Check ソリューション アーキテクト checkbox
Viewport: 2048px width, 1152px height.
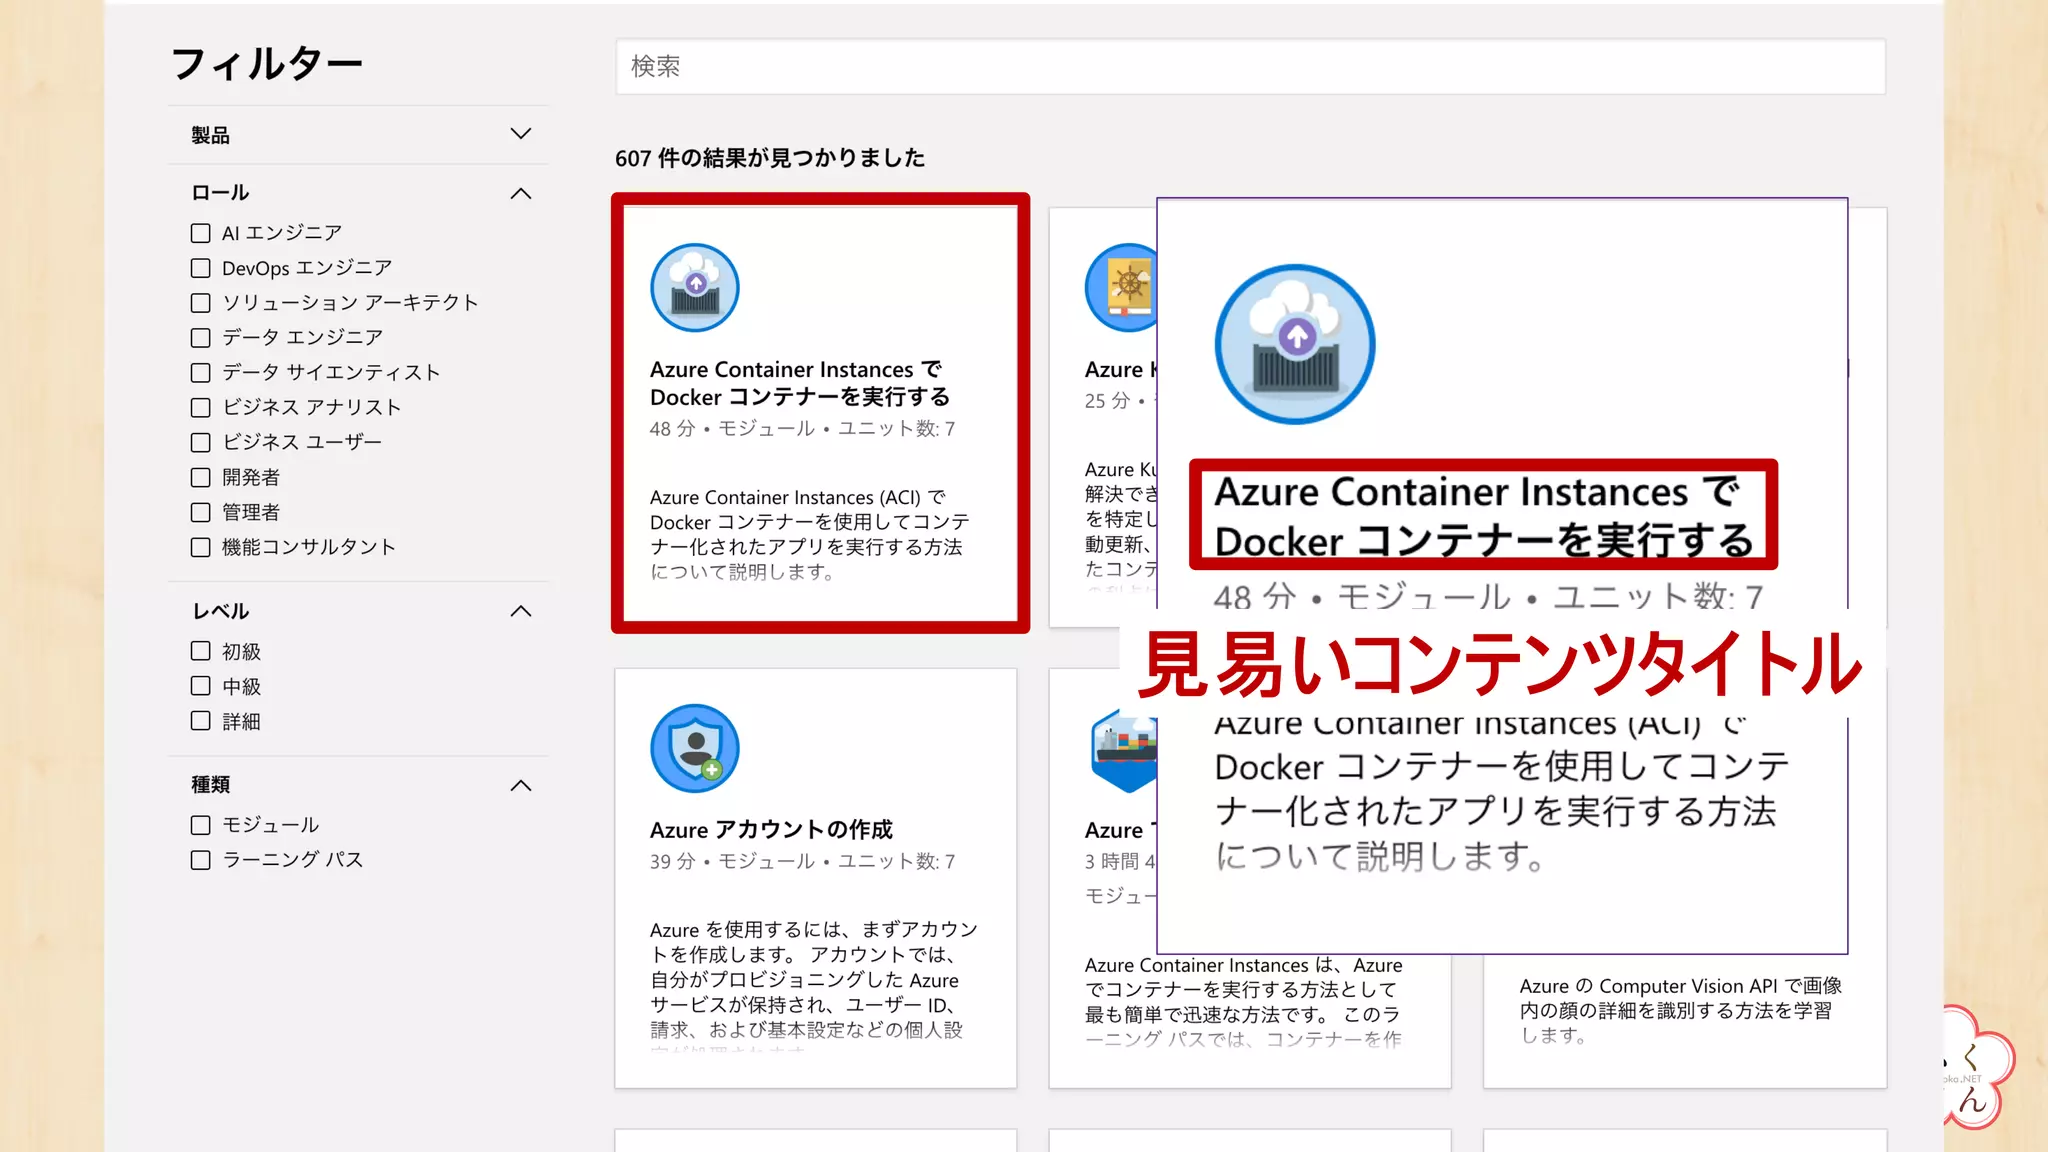[x=201, y=303]
